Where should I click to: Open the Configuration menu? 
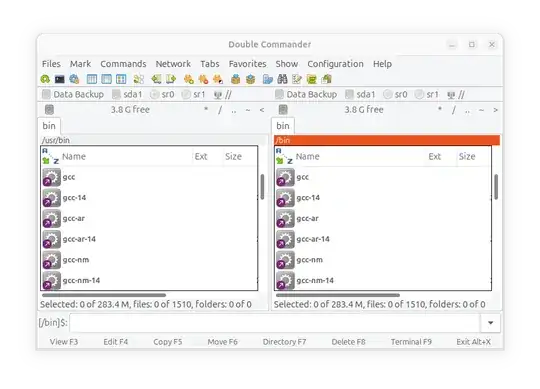[335, 64]
